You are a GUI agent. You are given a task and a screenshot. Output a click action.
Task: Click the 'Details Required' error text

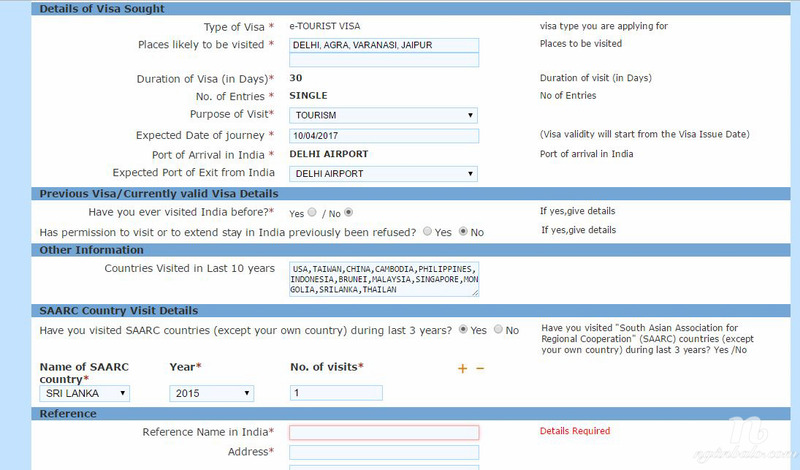(x=575, y=431)
